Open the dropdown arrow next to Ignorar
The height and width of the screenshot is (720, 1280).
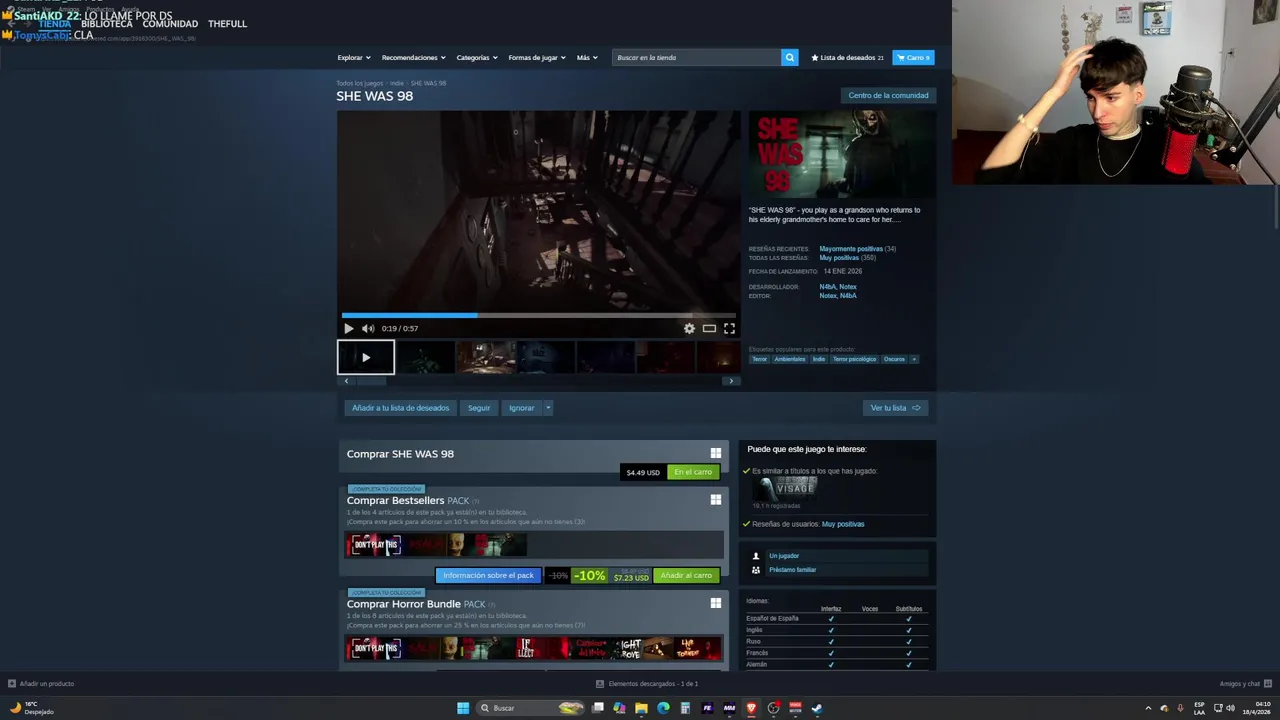pos(548,408)
